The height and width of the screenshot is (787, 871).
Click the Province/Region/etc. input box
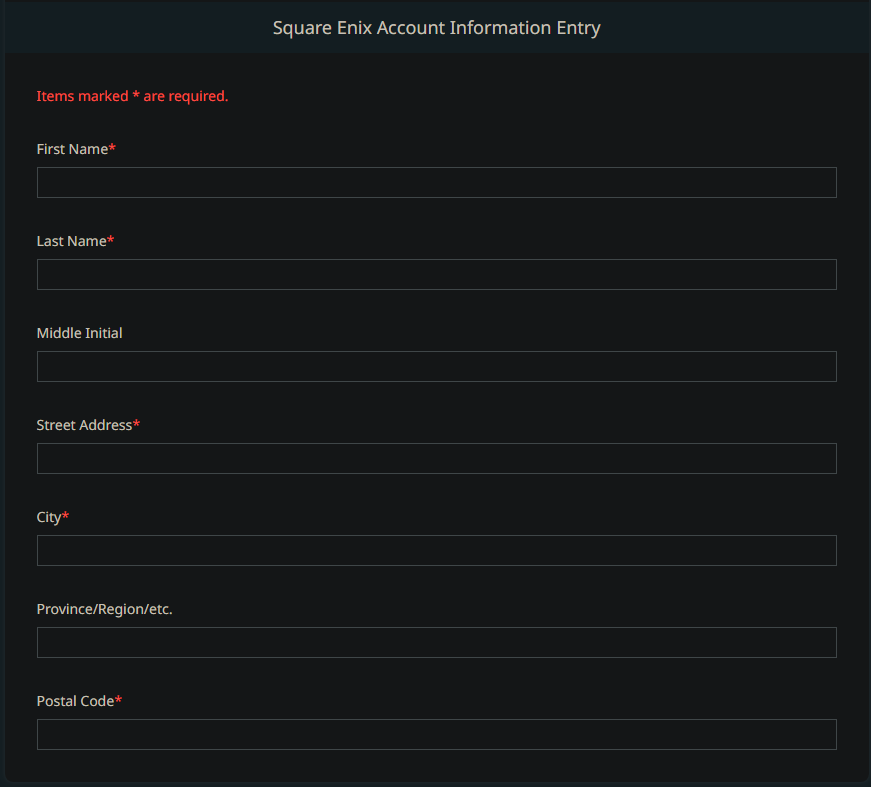[x=436, y=642]
